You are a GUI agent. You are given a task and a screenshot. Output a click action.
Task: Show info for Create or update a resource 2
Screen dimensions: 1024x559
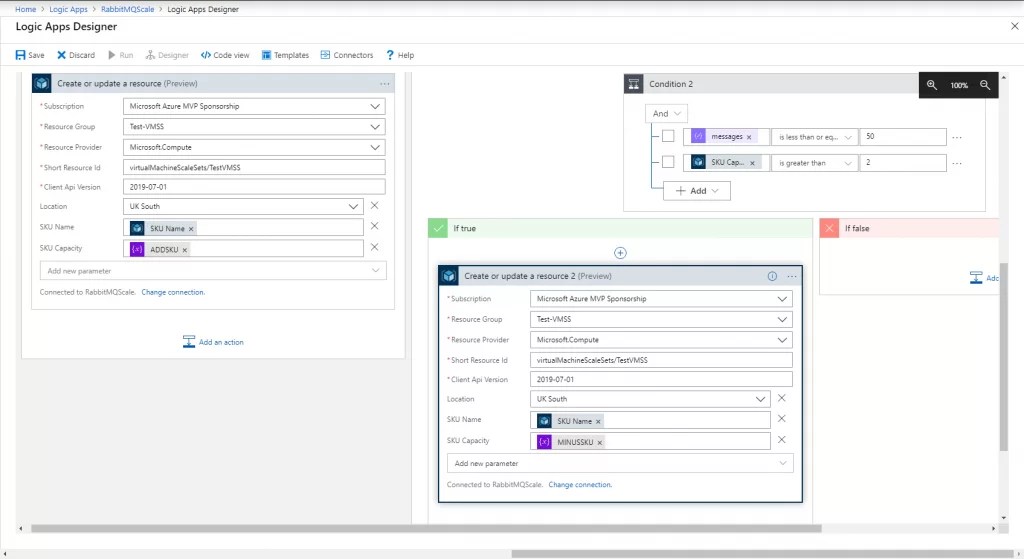coord(772,276)
